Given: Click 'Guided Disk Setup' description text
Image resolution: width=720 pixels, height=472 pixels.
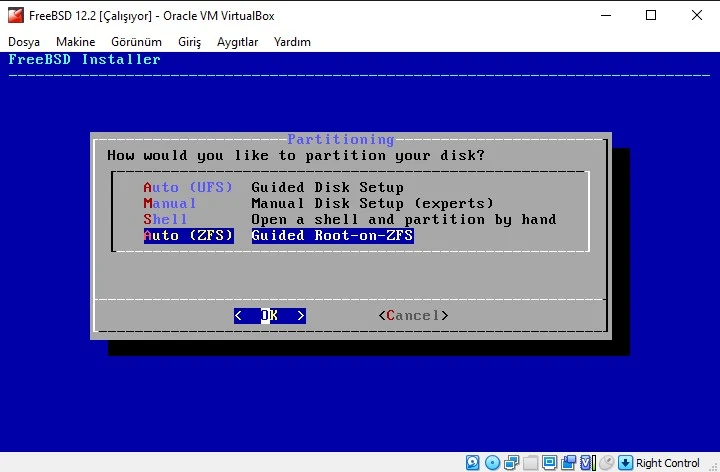Looking at the screenshot, I should 328,187.
